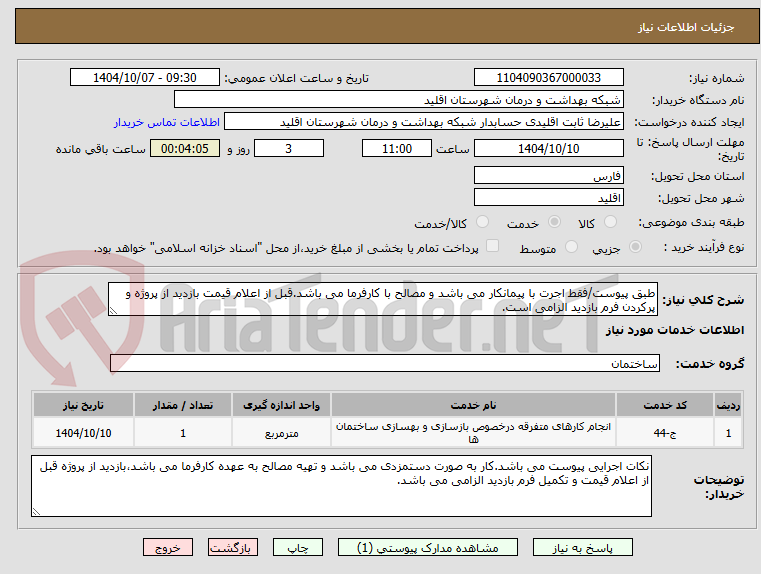The width and height of the screenshot is (761, 574).
Task: Click the ایجاد کننده درخواست field
Action: (x=424, y=121)
